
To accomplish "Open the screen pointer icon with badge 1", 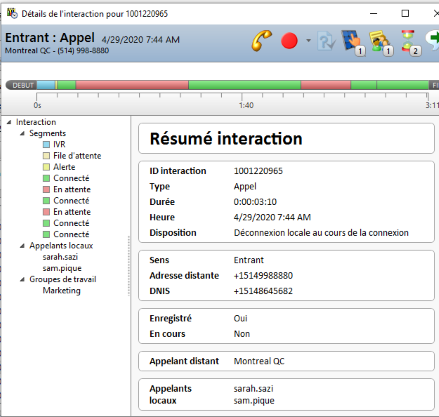I will click(353, 43).
